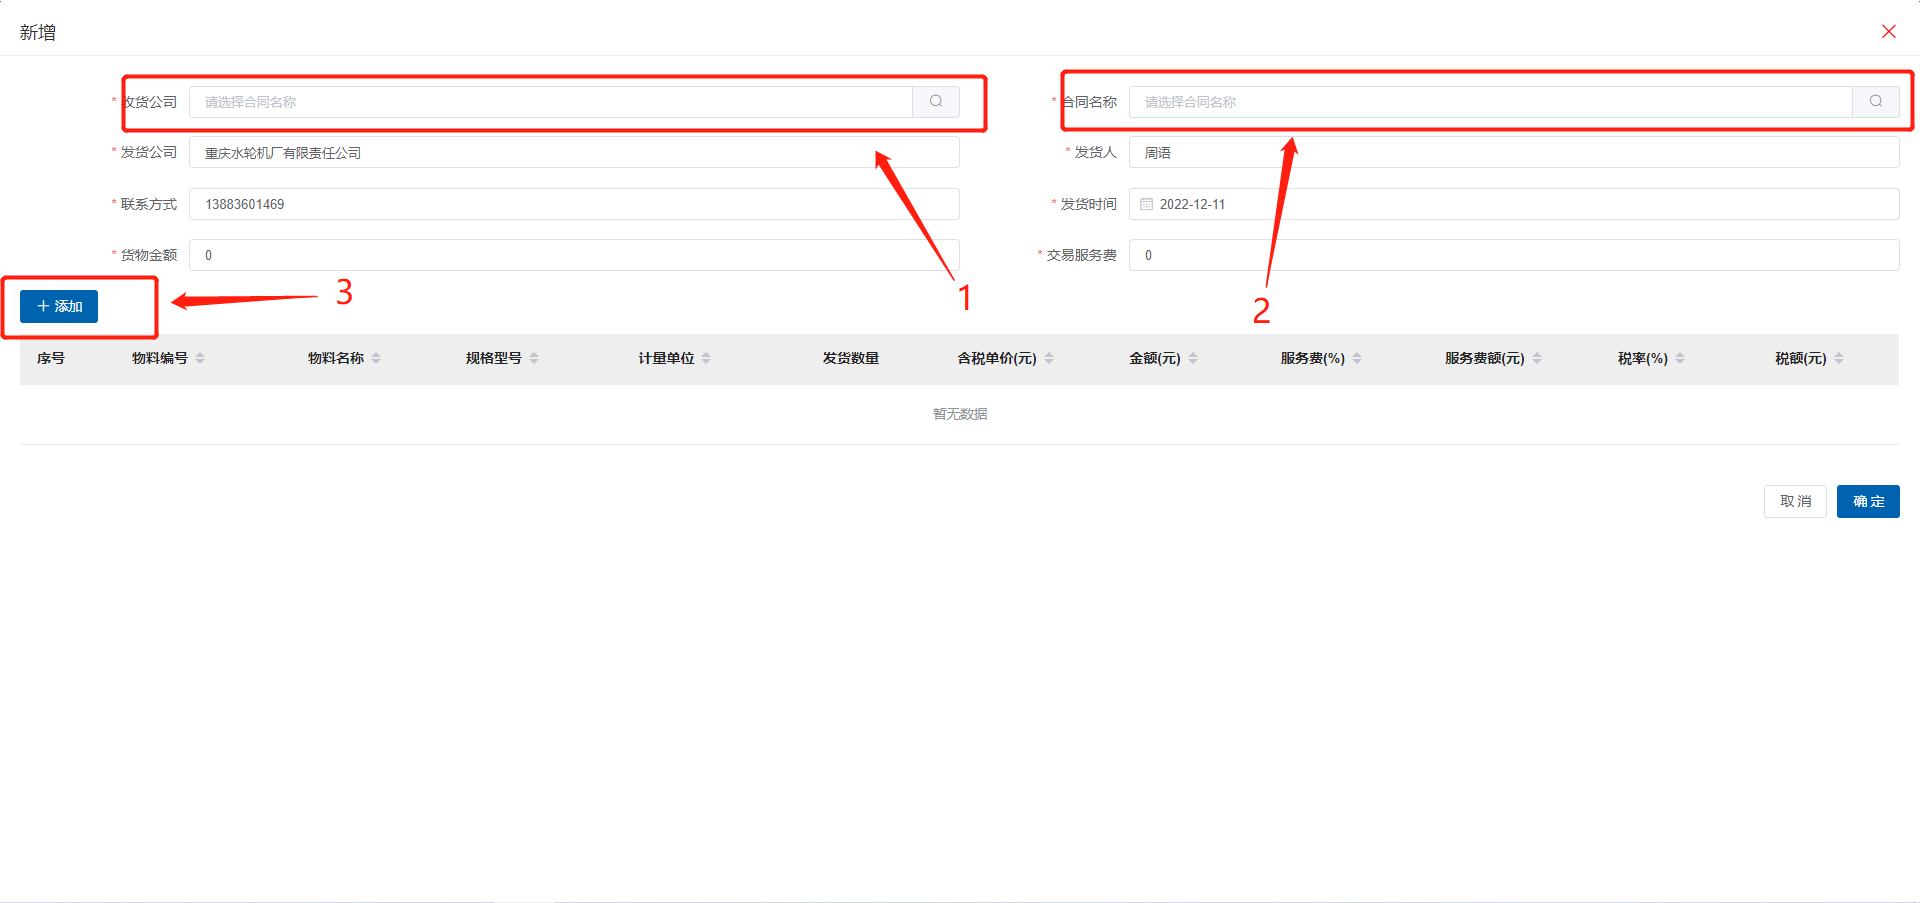Click the 确定 confirm button
The height and width of the screenshot is (903, 1920).
(x=1868, y=501)
